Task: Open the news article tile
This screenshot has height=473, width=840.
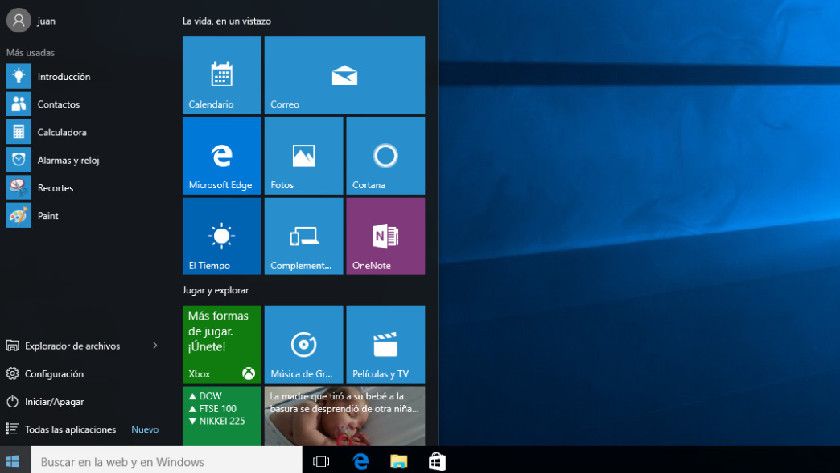Action: click(344, 416)
